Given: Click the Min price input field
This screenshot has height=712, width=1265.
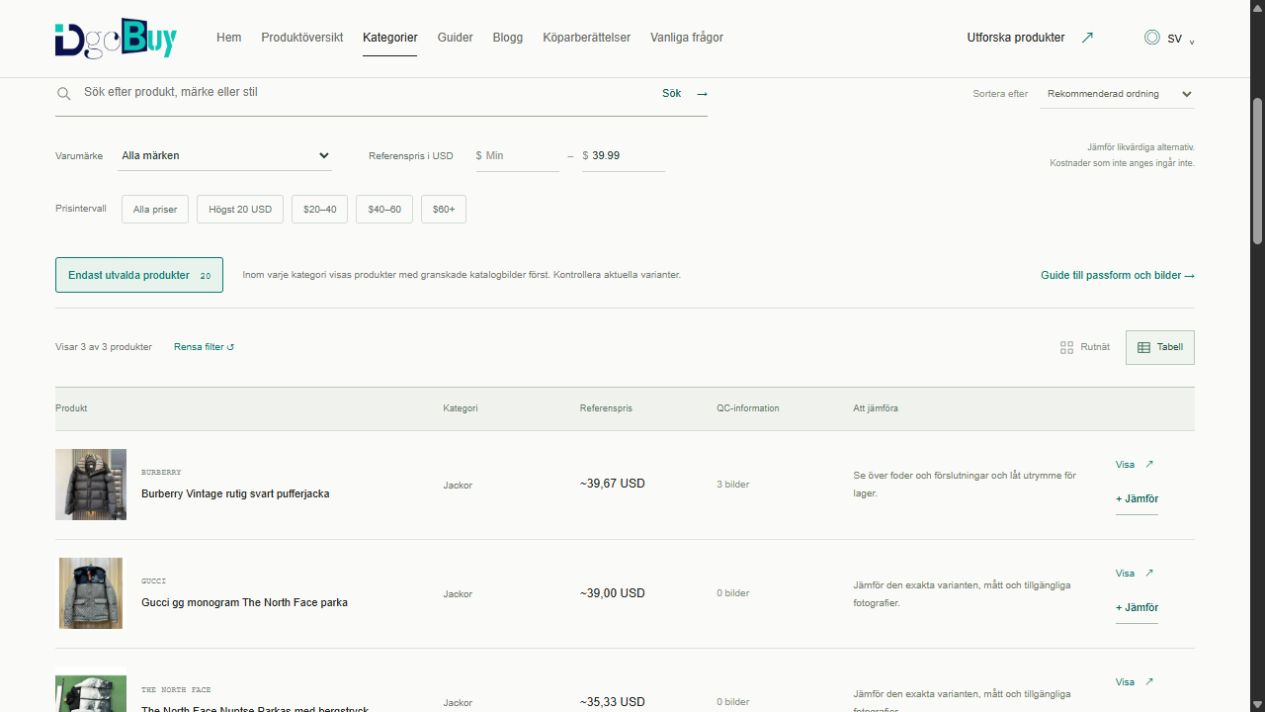Looking at the screenshot, I should 517,156.
